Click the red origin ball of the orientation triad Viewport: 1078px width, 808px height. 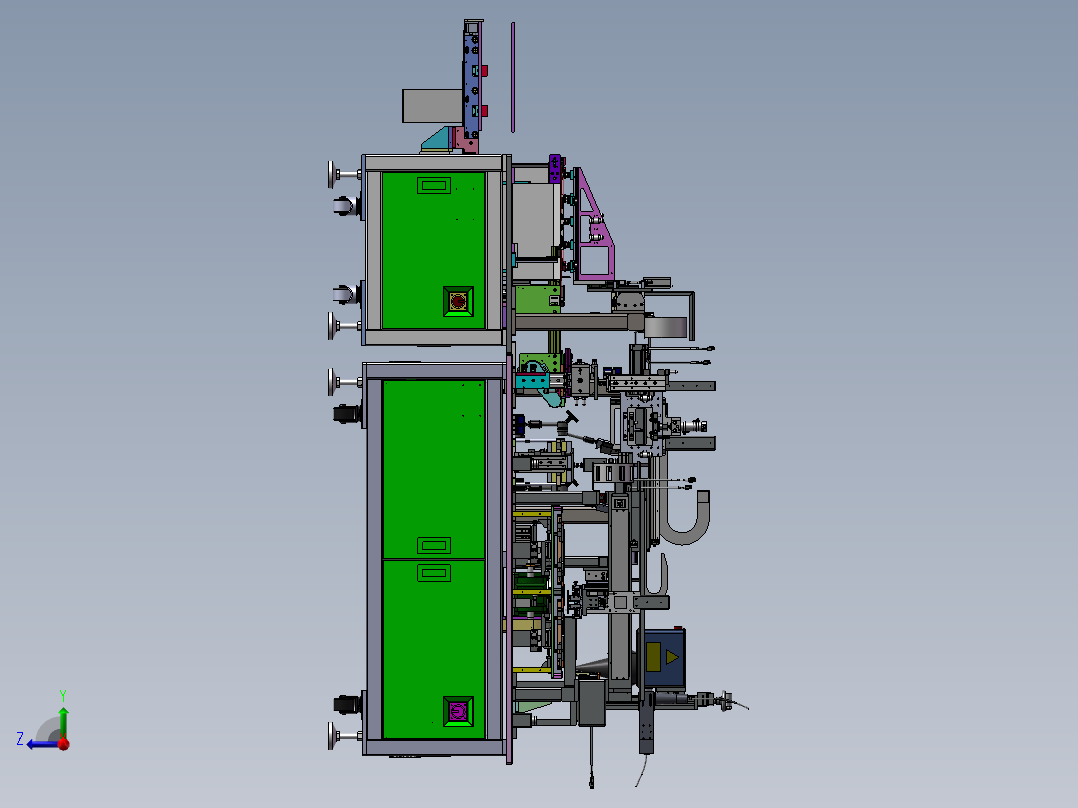coord(64,743)
